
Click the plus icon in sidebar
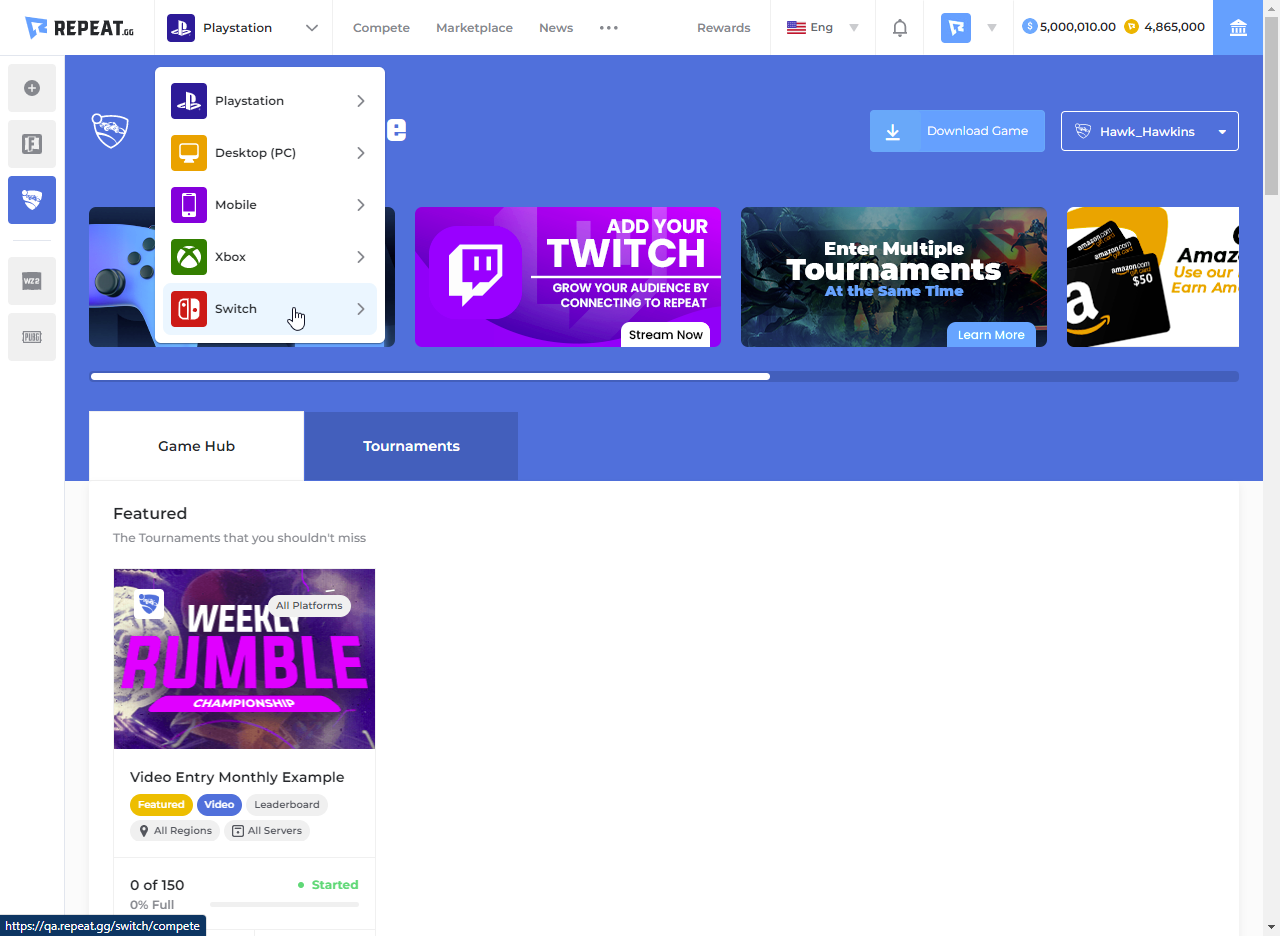[x=32, y=88]
